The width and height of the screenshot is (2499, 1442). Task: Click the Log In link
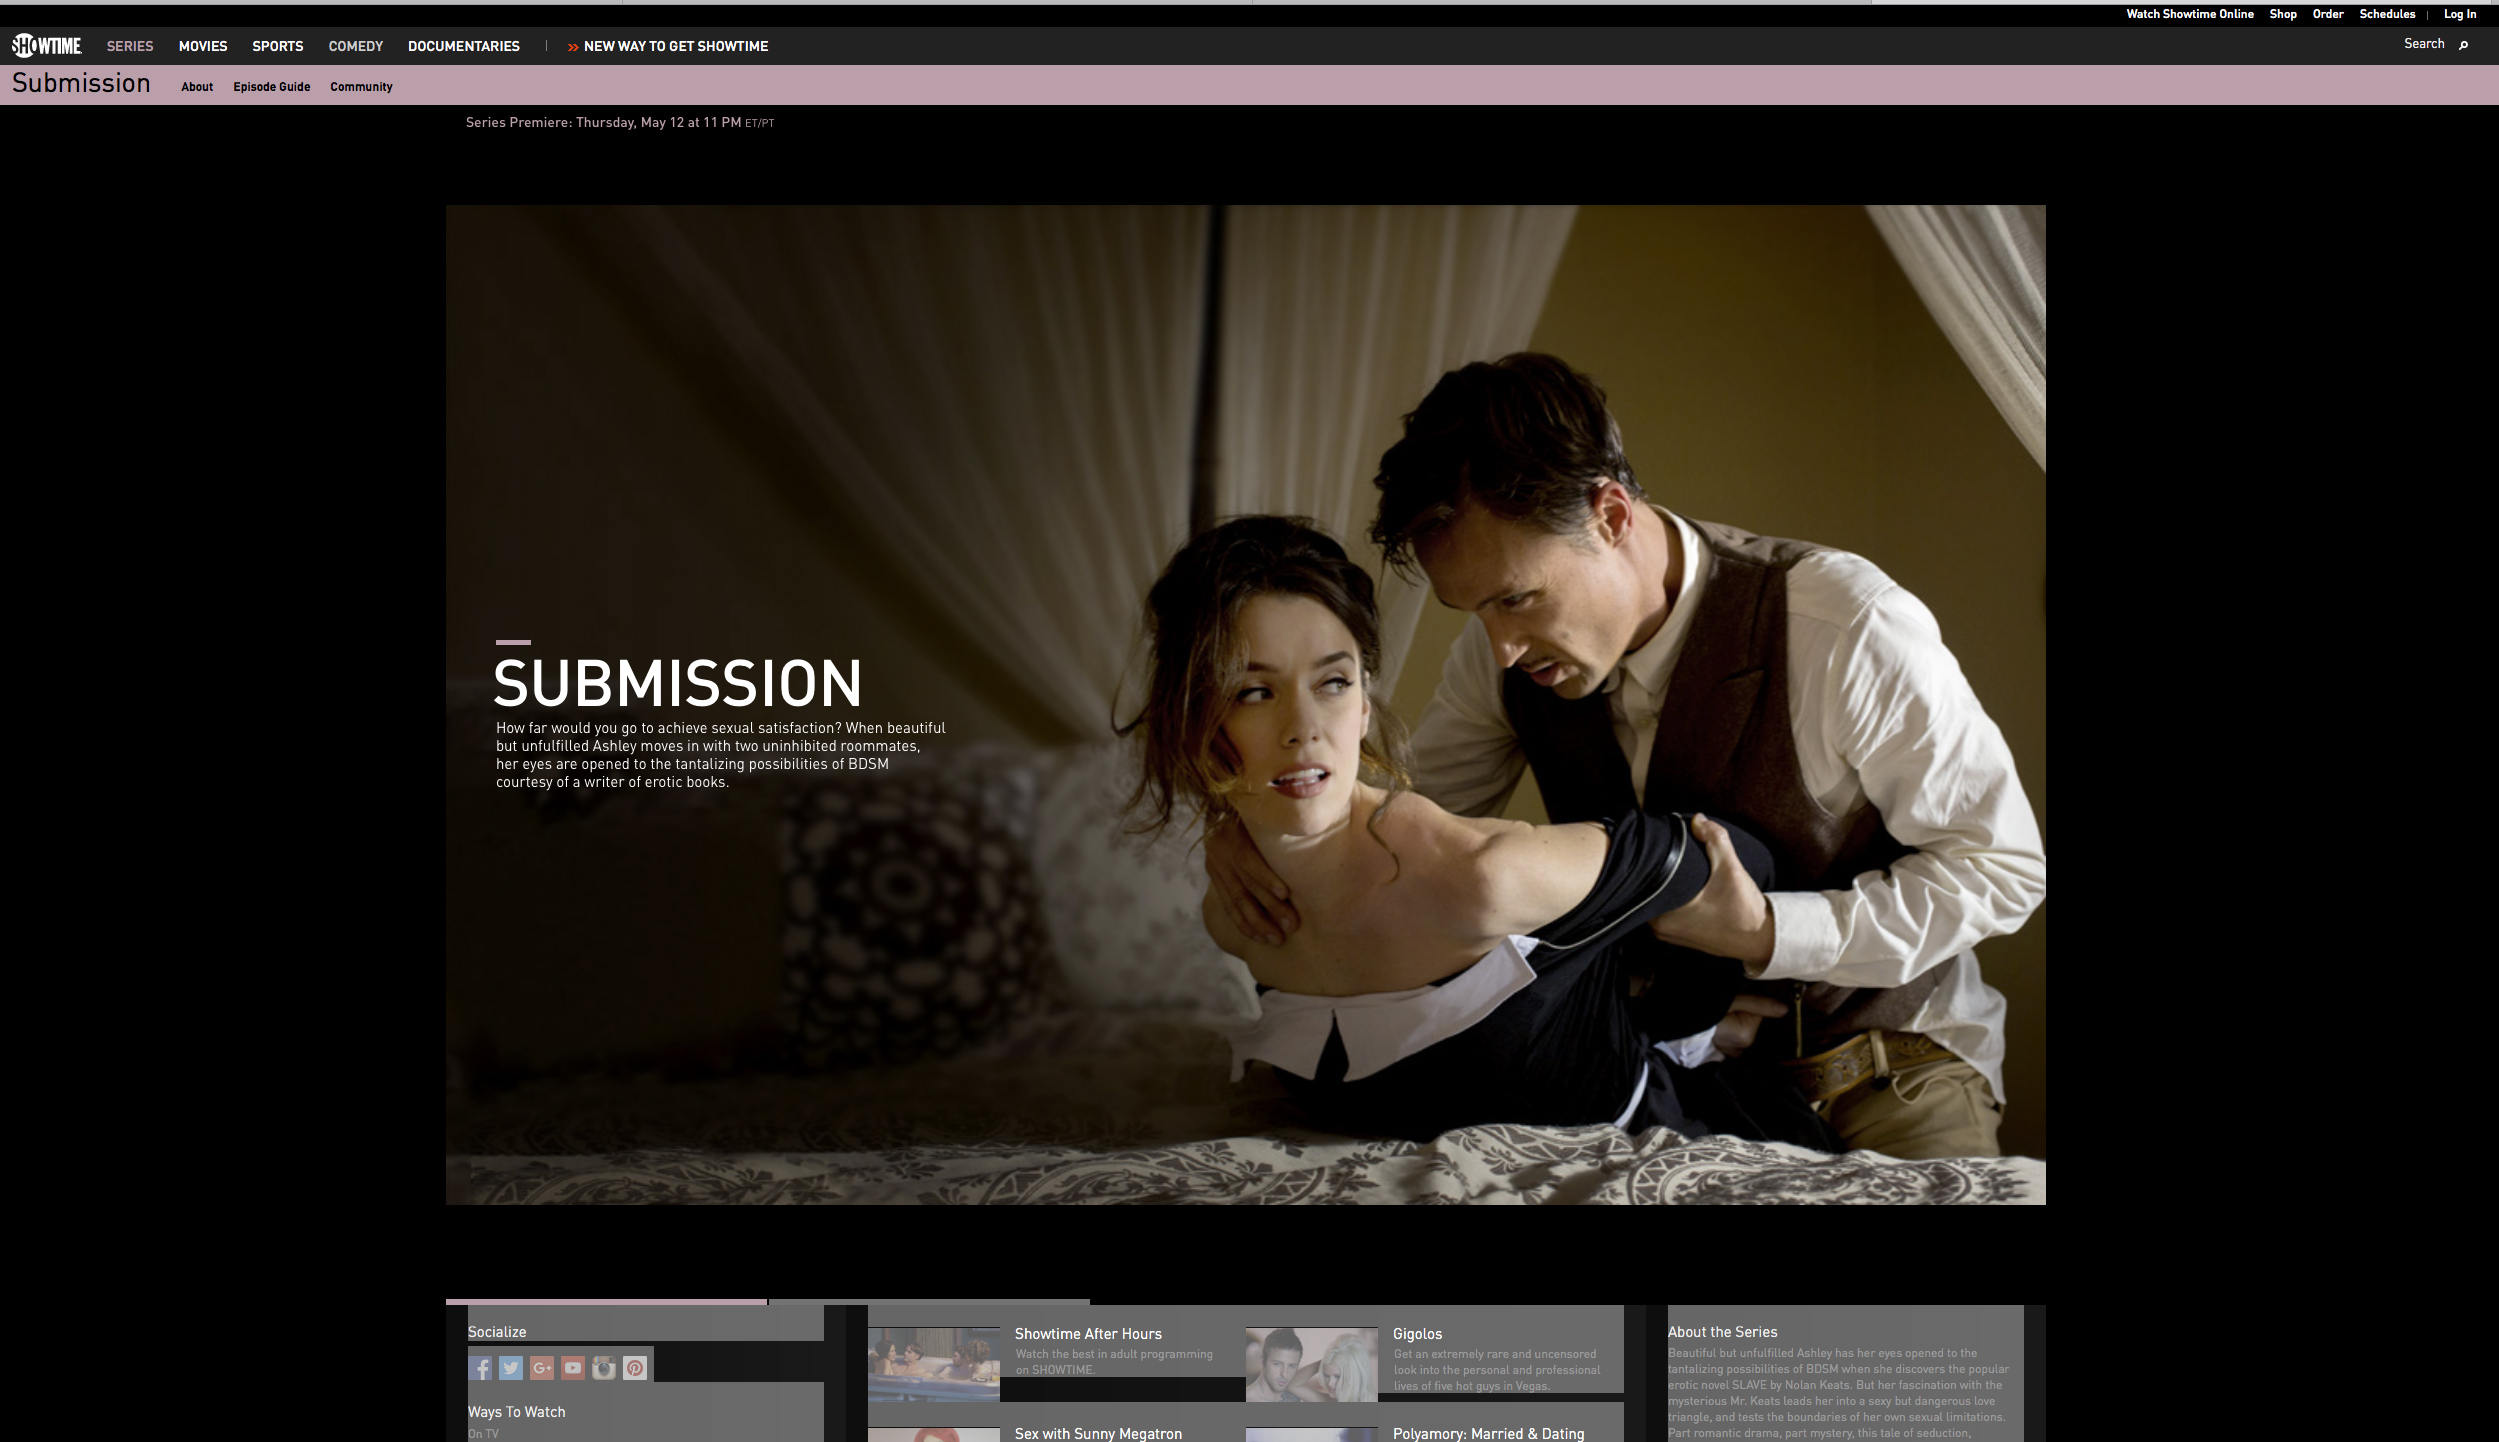click(2460, 14)
